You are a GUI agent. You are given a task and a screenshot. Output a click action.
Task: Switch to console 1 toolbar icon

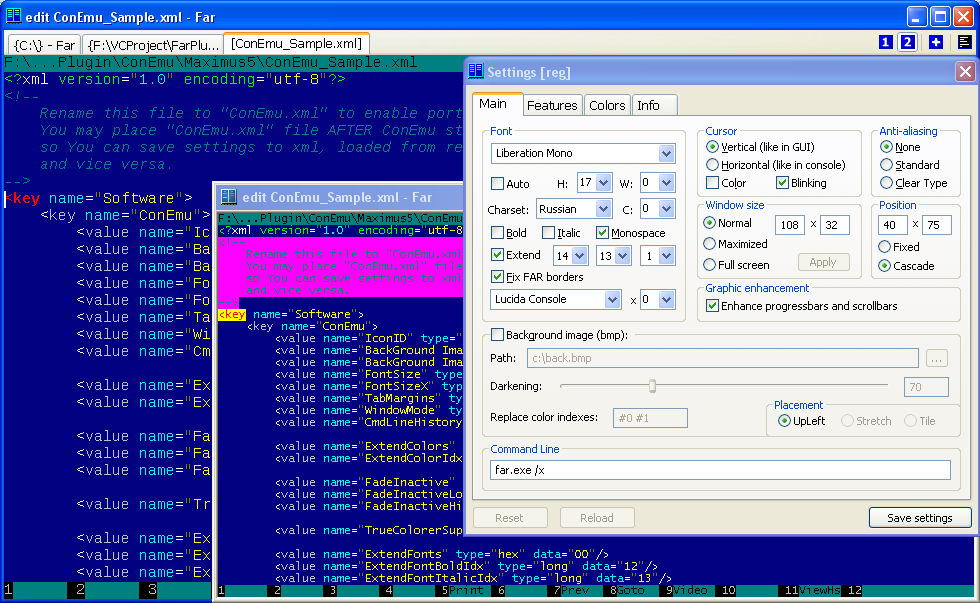(886, 42)
